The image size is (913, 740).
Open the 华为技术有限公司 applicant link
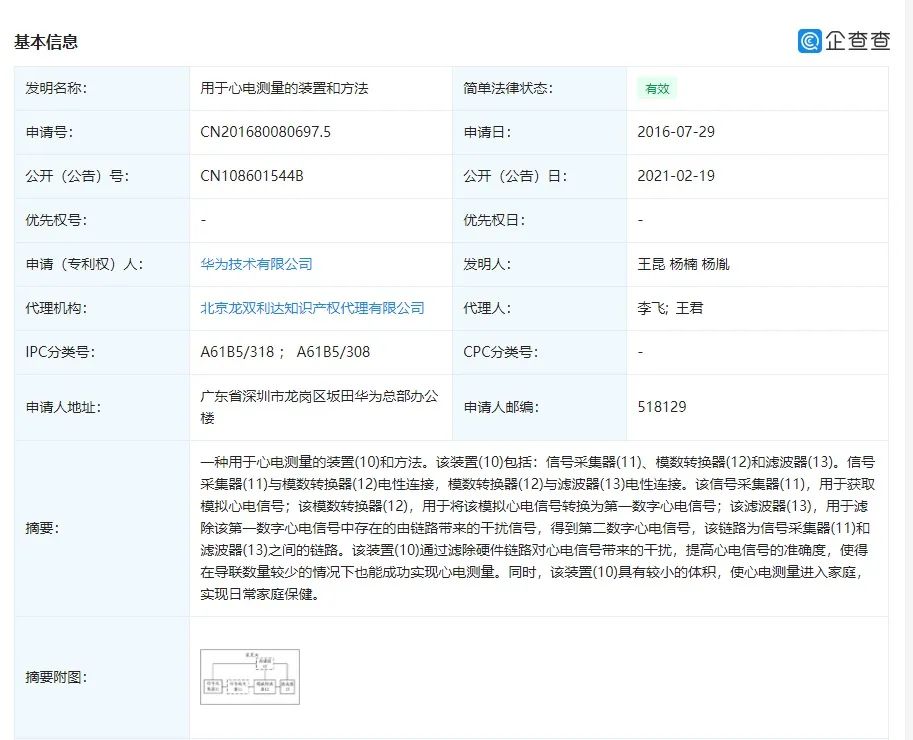click(257, 264)
